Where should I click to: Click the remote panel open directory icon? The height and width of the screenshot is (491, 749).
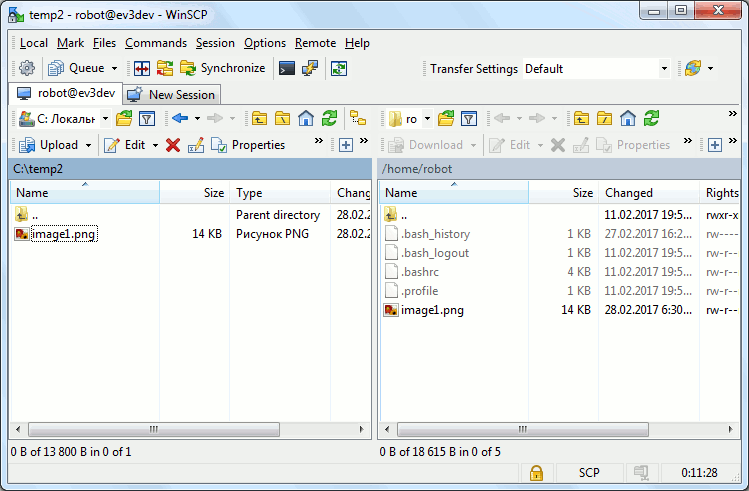pos(446,118)
